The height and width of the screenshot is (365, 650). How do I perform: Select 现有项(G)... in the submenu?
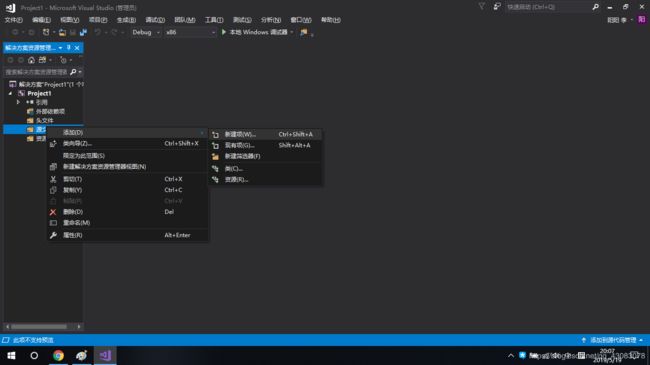(x=265, y=146)
